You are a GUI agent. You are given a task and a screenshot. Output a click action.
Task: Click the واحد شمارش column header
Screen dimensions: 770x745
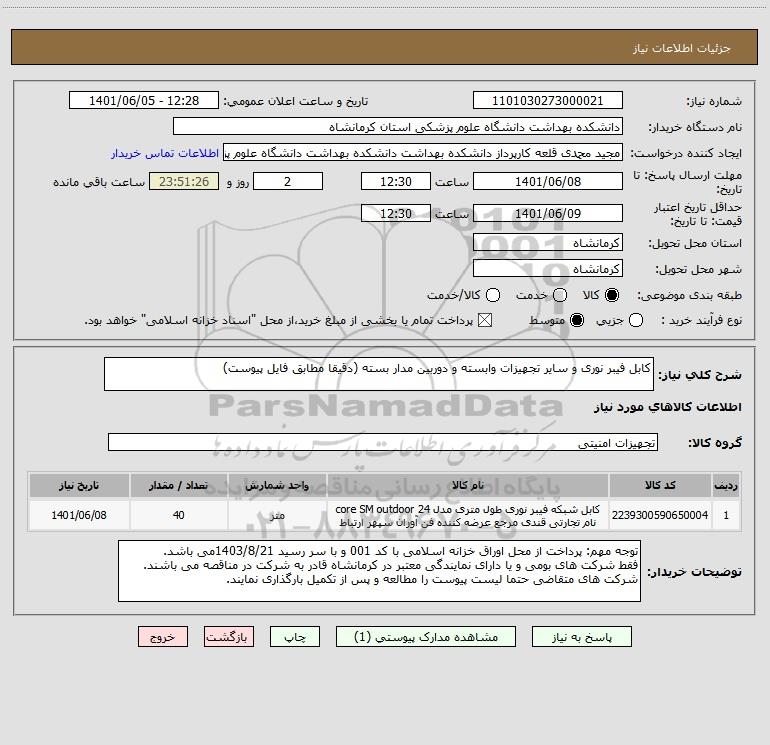277,485
